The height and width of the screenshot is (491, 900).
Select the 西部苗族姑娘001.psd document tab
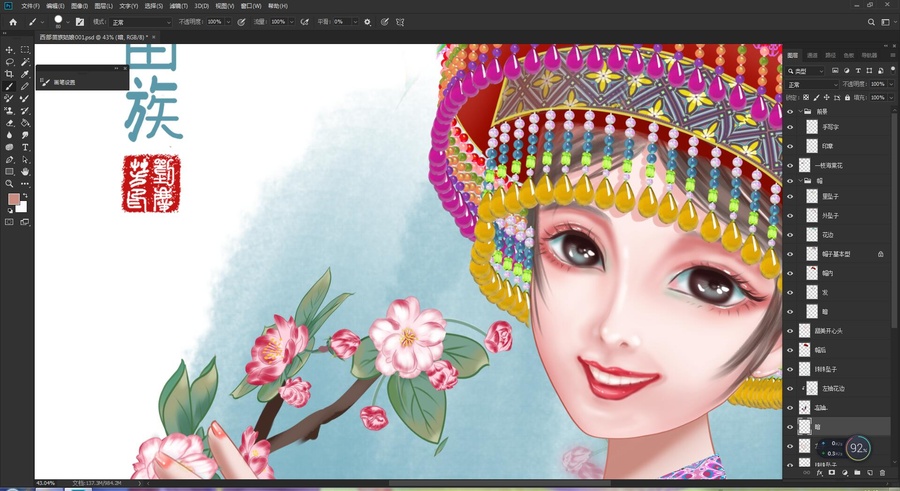coord(94,37)
